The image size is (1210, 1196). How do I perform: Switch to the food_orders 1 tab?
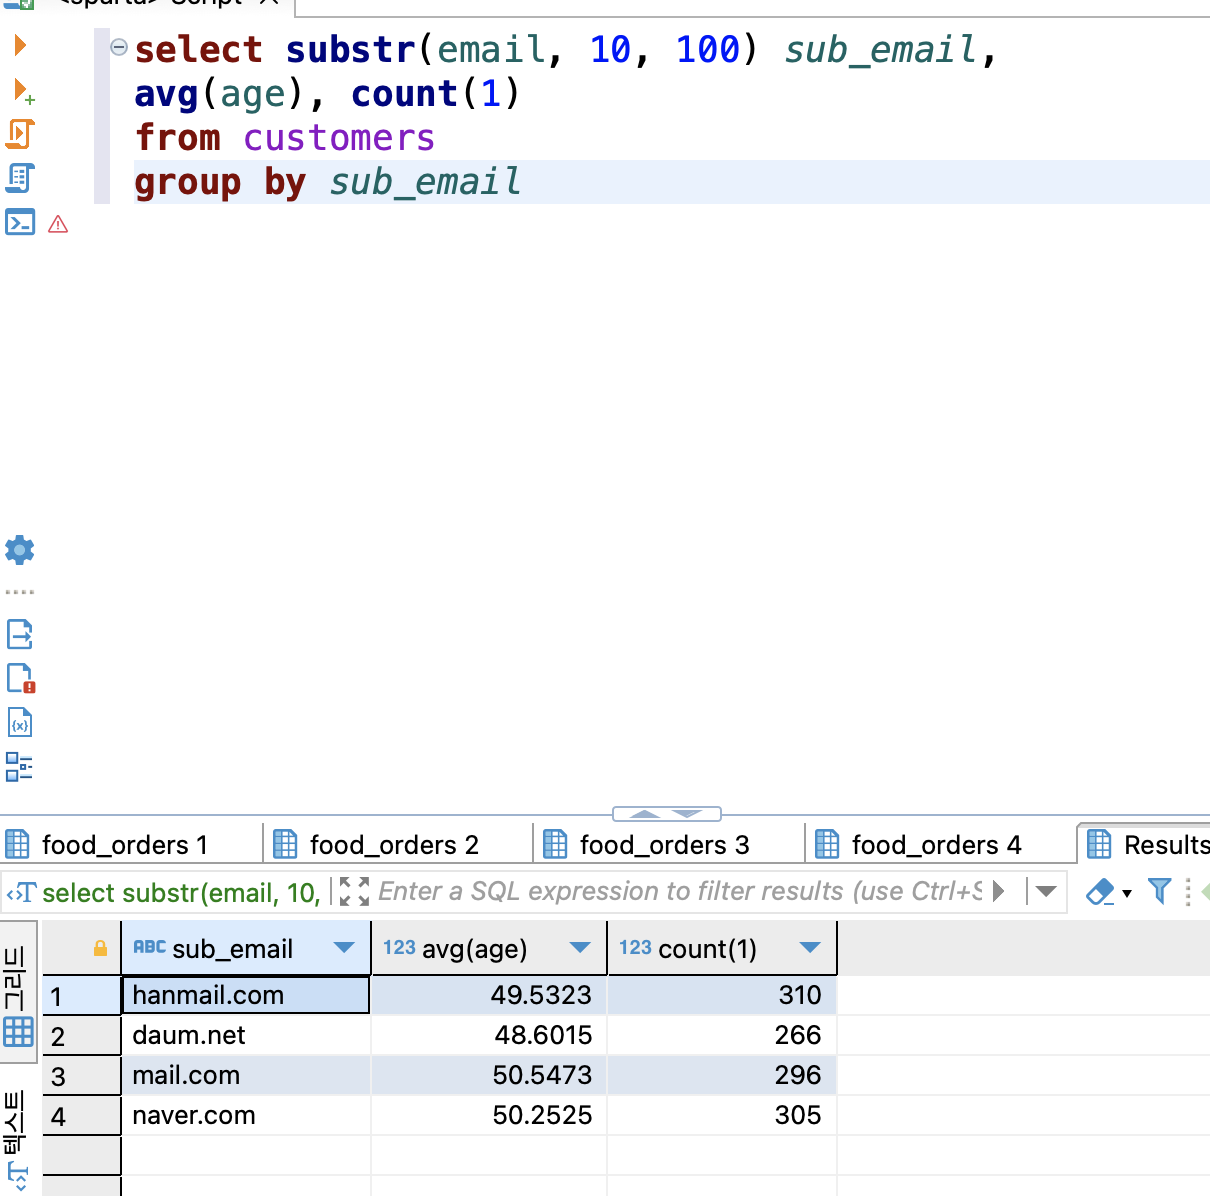tap(131, 844)
